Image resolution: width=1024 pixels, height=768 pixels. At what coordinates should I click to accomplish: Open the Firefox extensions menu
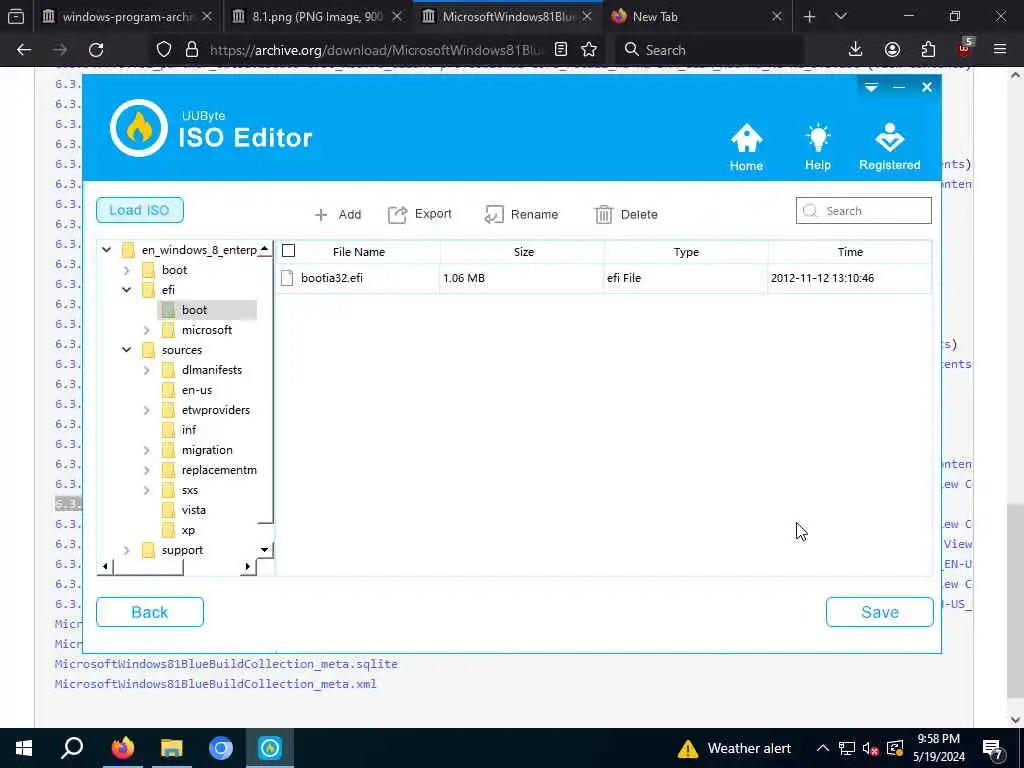928,50
